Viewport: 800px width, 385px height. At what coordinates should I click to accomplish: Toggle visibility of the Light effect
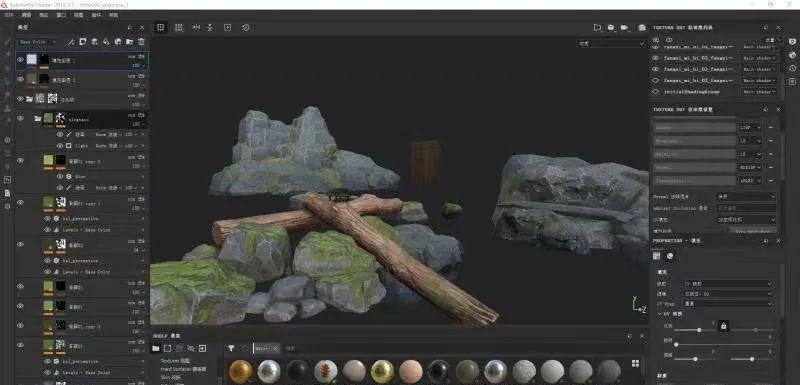point(60,146)
